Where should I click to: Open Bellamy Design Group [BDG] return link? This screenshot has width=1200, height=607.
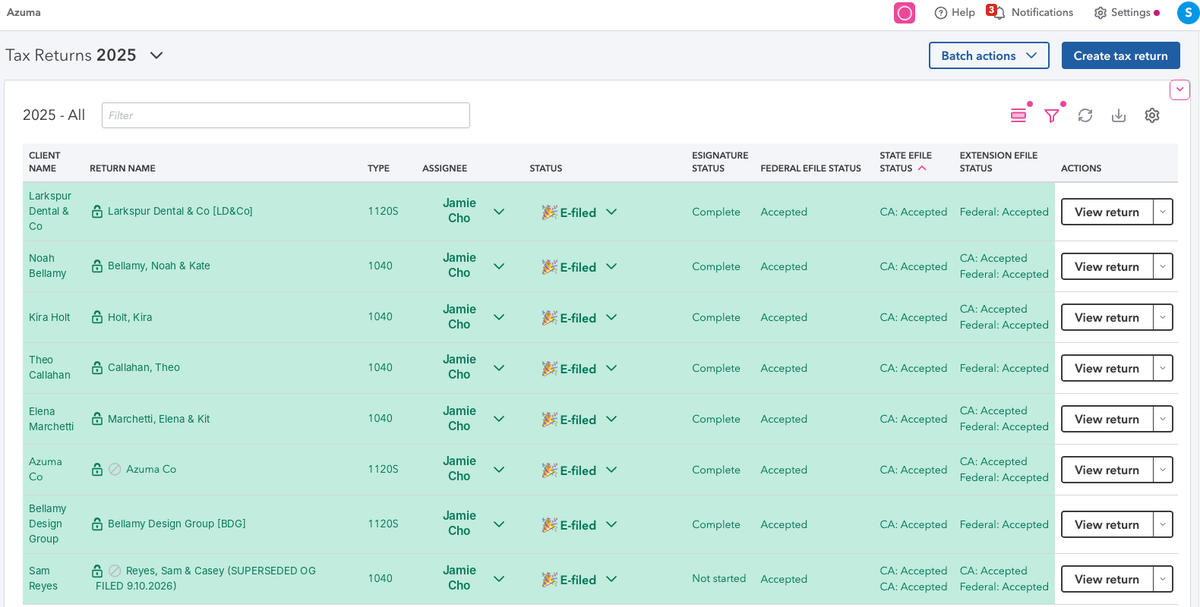[x=176, y=524]
